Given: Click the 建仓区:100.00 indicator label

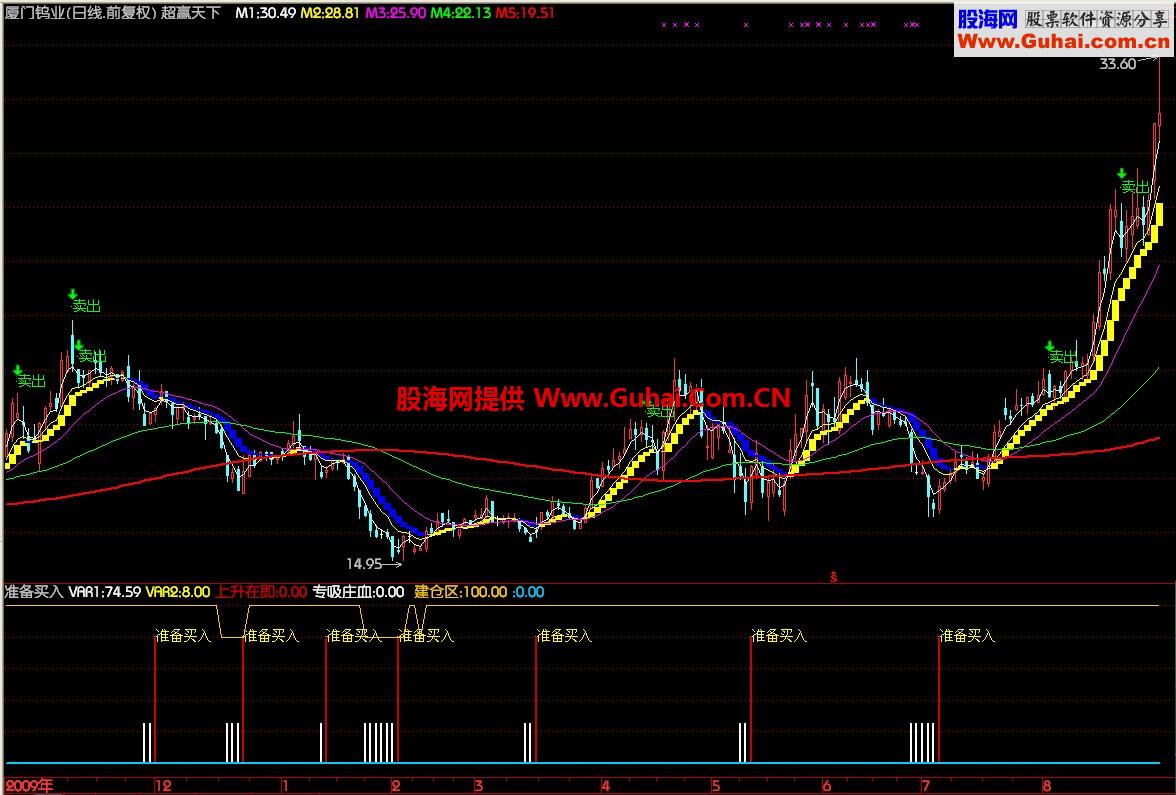Looking at the screenshot, I should click(460, 592).
